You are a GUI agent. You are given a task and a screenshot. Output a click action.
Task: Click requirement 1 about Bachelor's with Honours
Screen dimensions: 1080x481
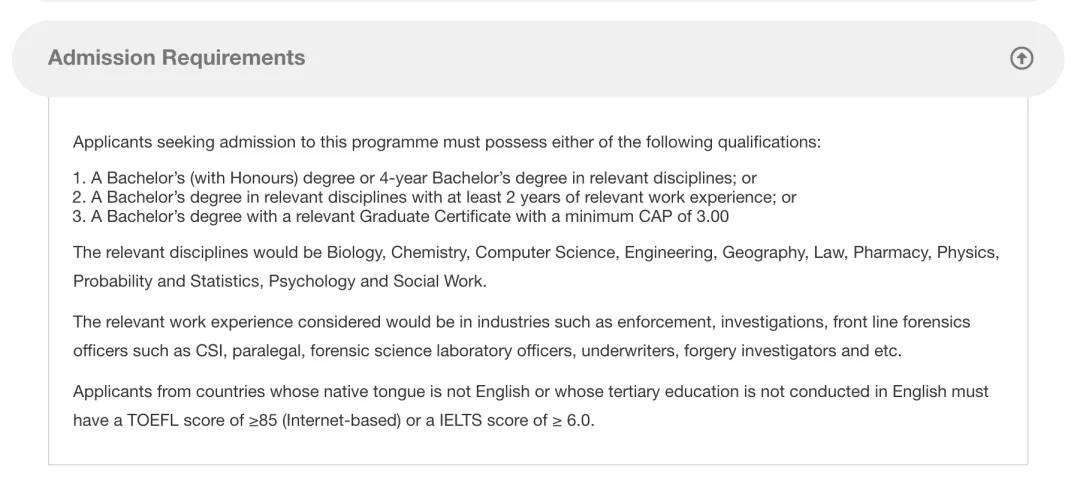414,178
